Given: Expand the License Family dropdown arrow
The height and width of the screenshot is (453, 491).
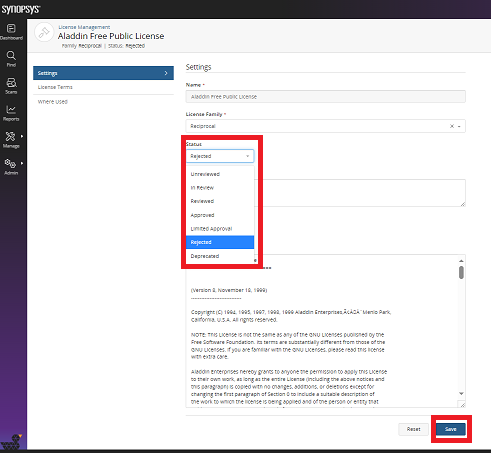Looking at the screenshot, I should (459, 126).
